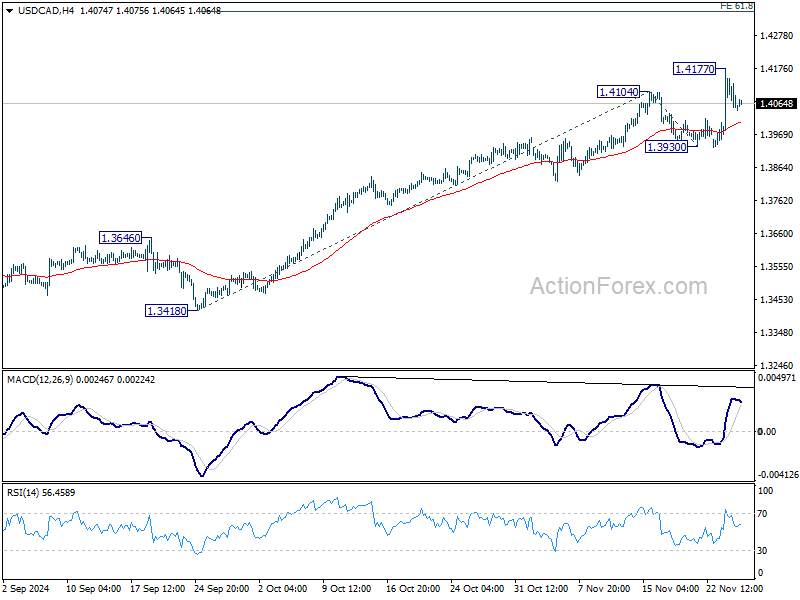Click the 1.36460 price label
Screen dimensions: 800x600
(x=120, y=238)
